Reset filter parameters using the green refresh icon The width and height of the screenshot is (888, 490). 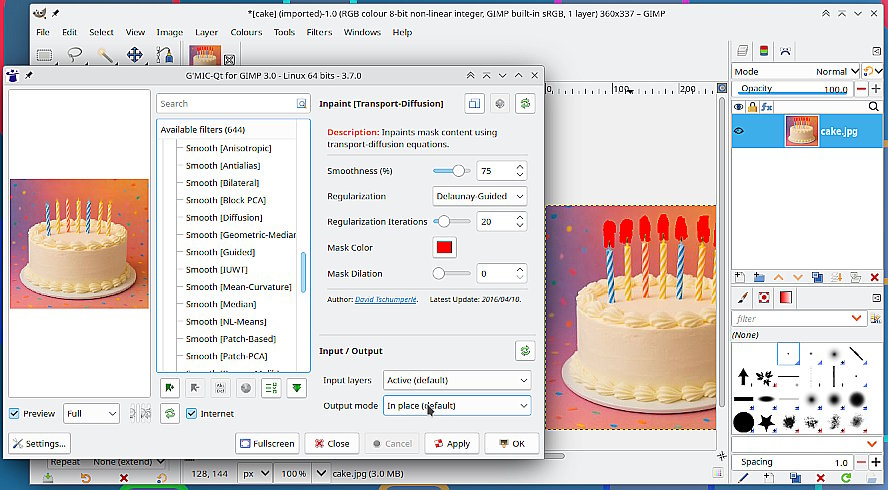point(525,103)
